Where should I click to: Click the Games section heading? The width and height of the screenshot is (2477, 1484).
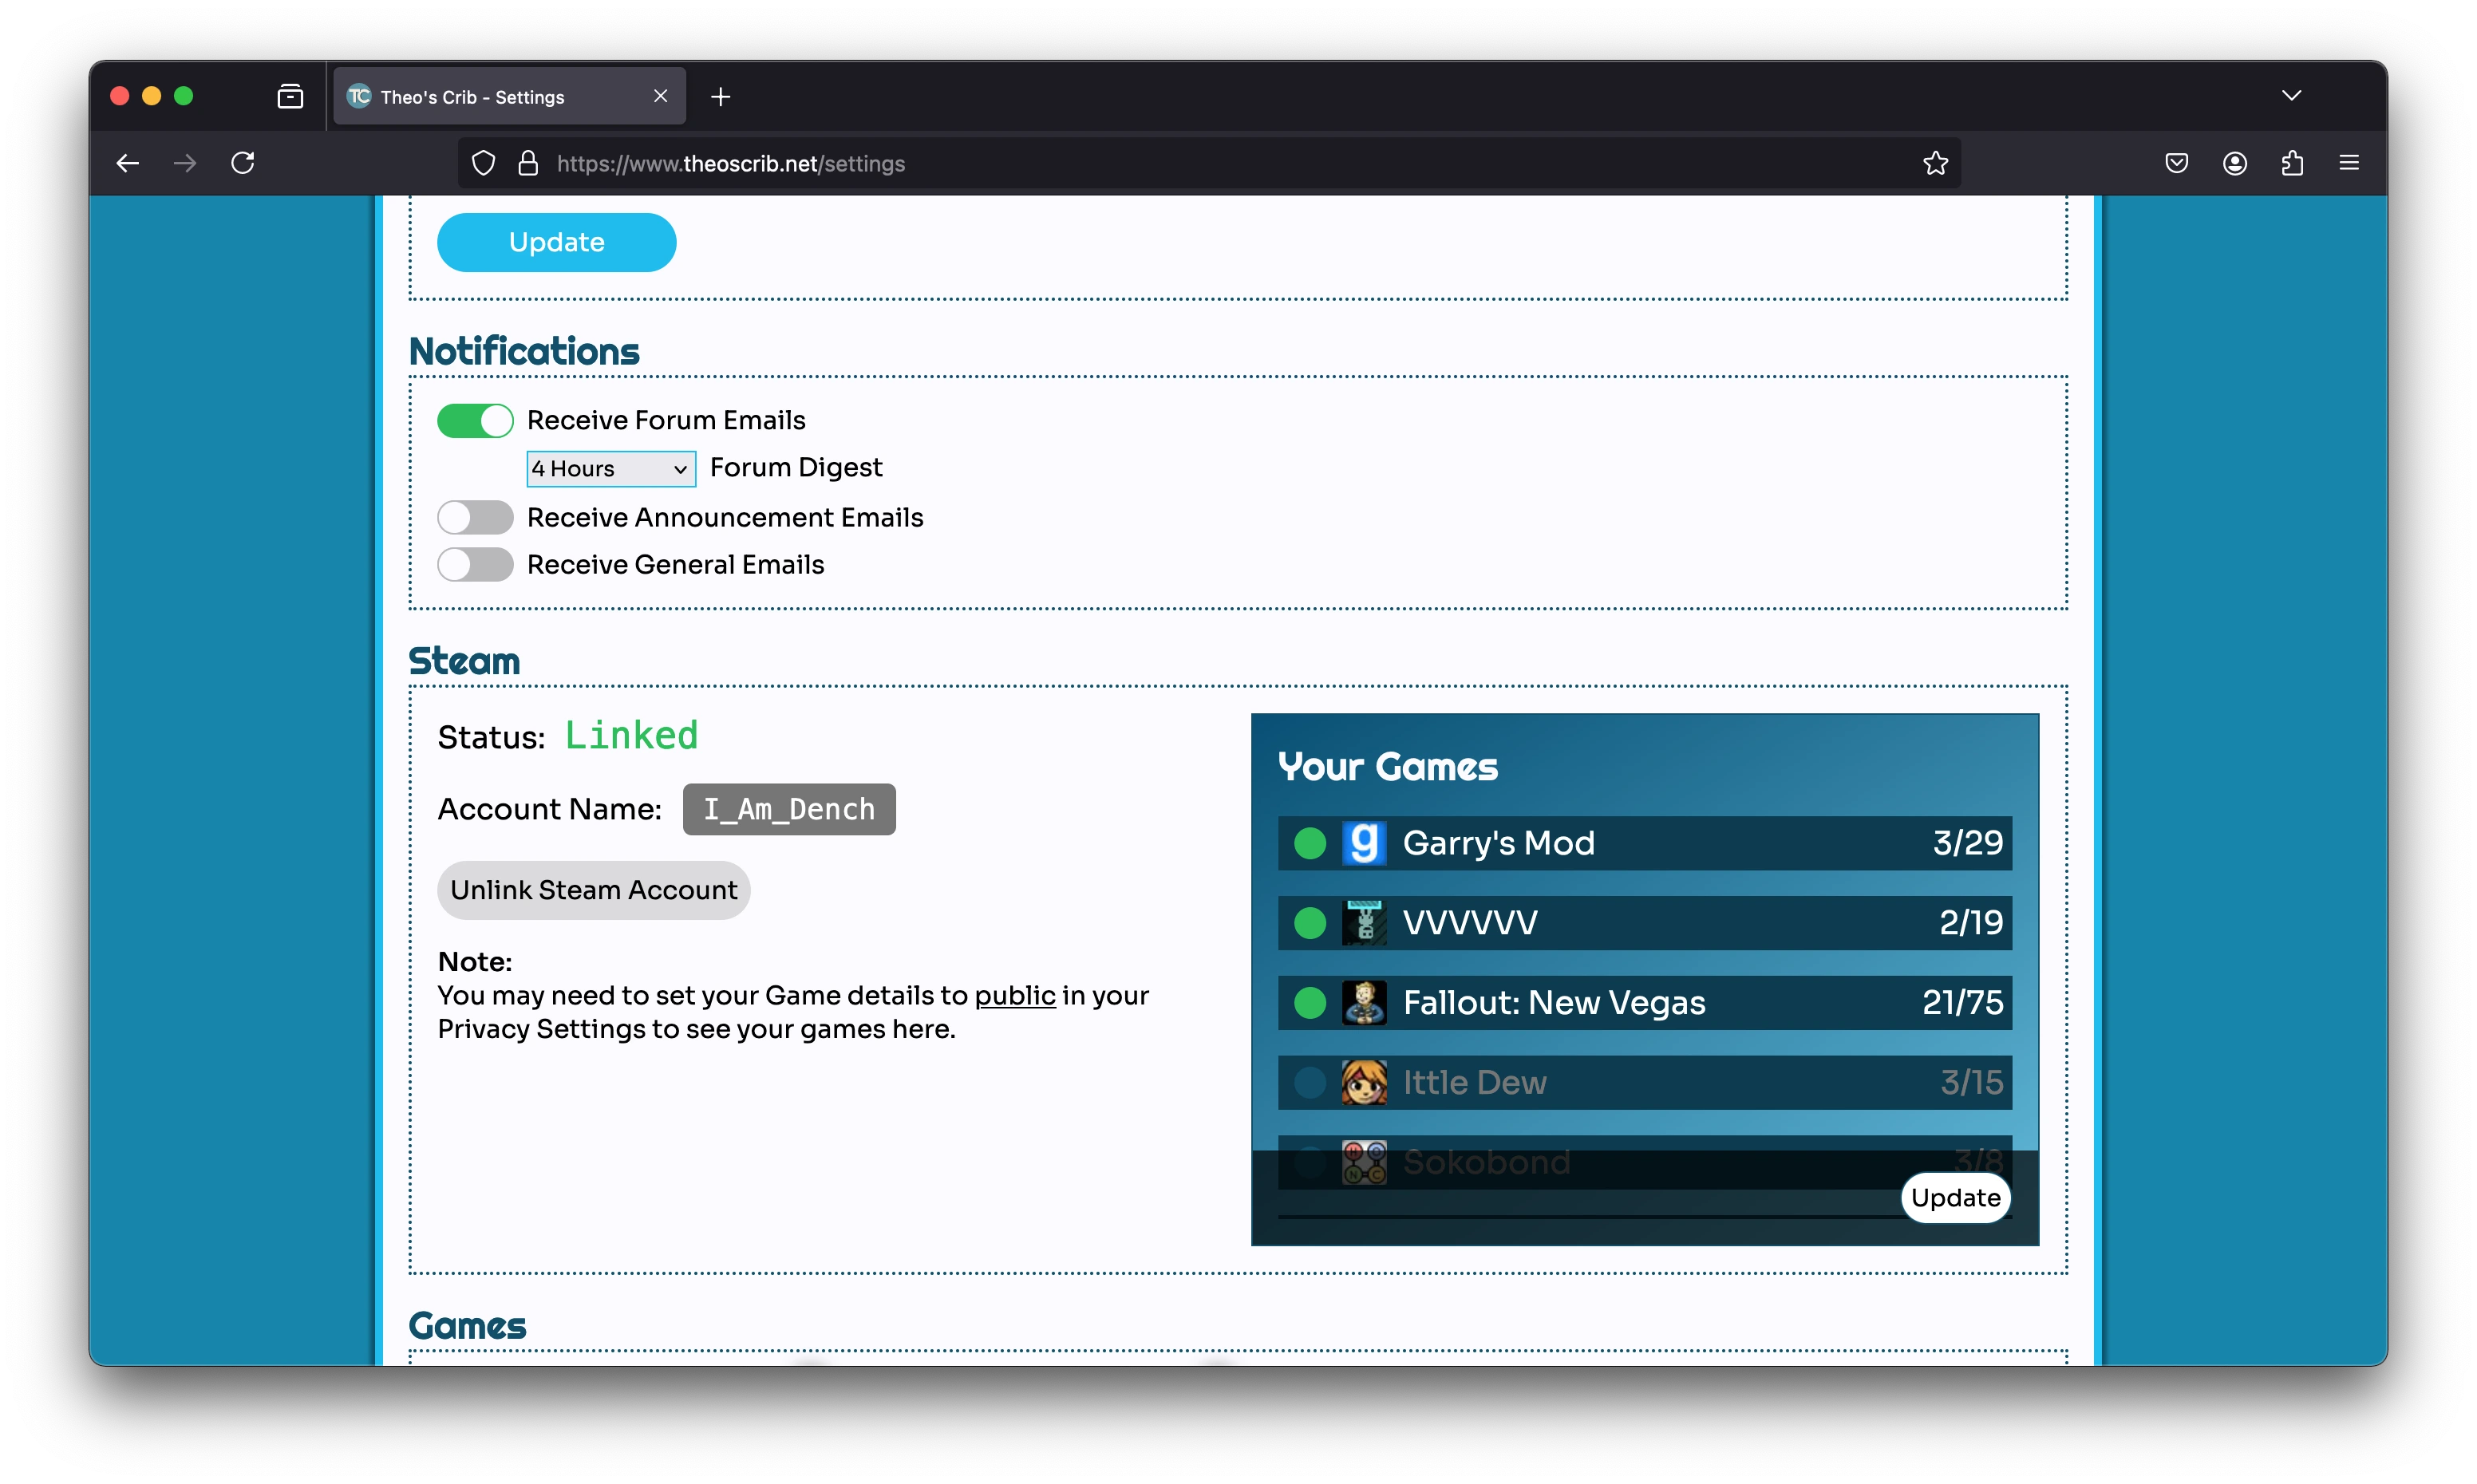click(467, 1326)
